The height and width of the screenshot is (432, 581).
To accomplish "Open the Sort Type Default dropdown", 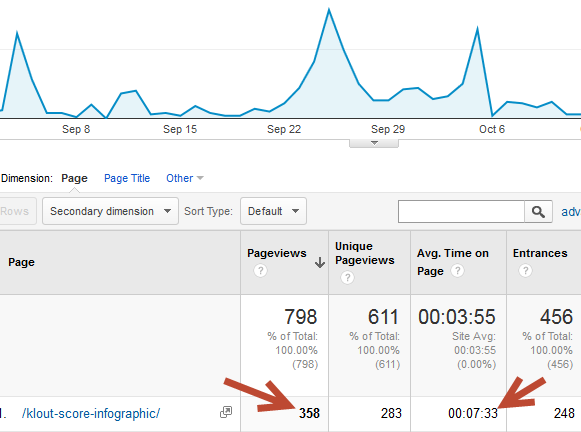I will point(273,211).
